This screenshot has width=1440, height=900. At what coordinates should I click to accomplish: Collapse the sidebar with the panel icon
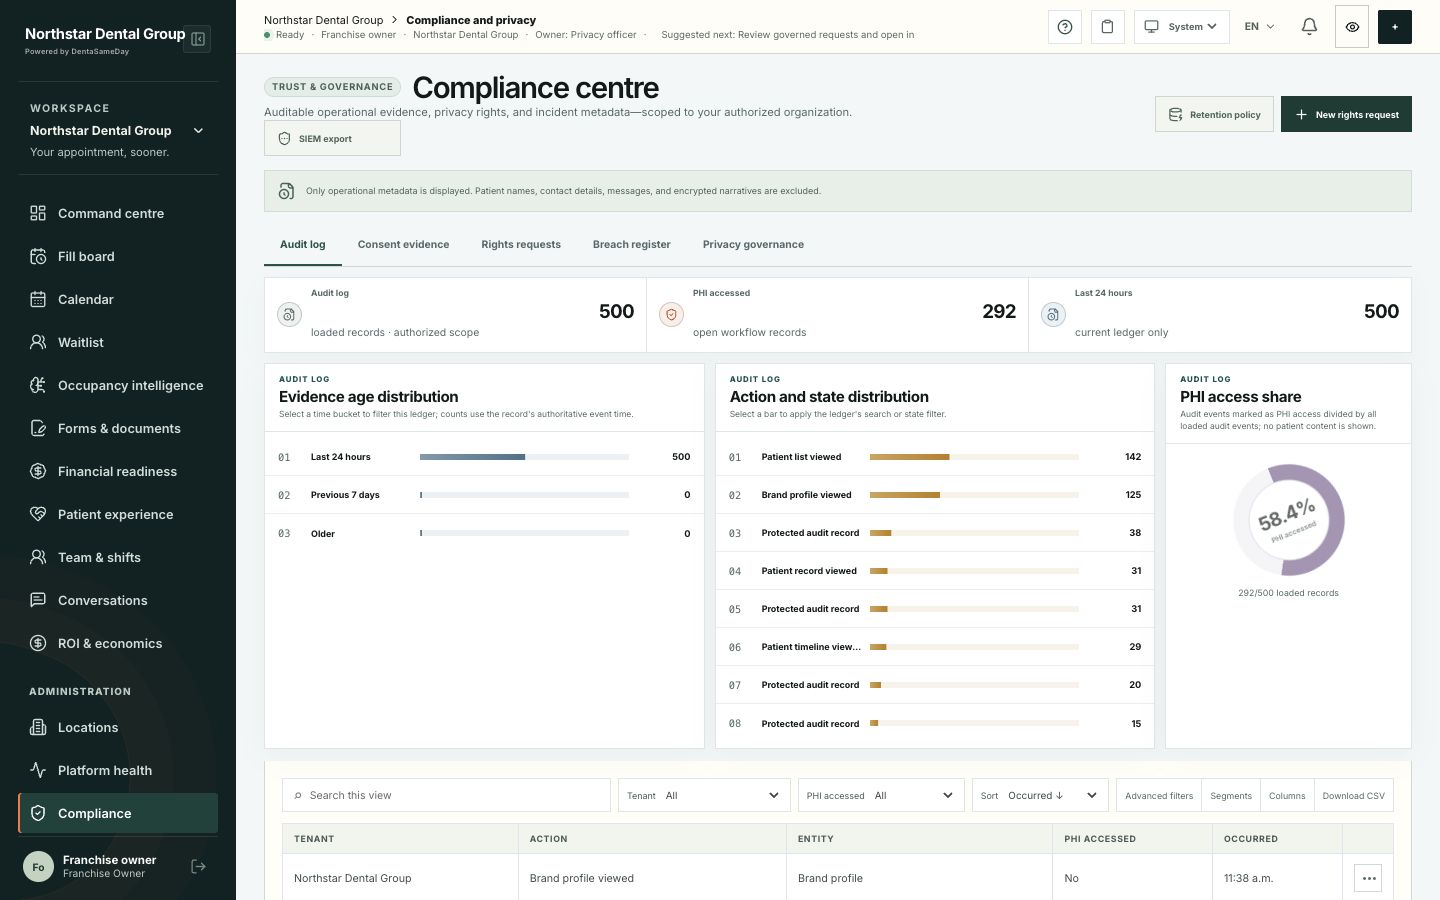pyautogui.click(x=198, y=39)
